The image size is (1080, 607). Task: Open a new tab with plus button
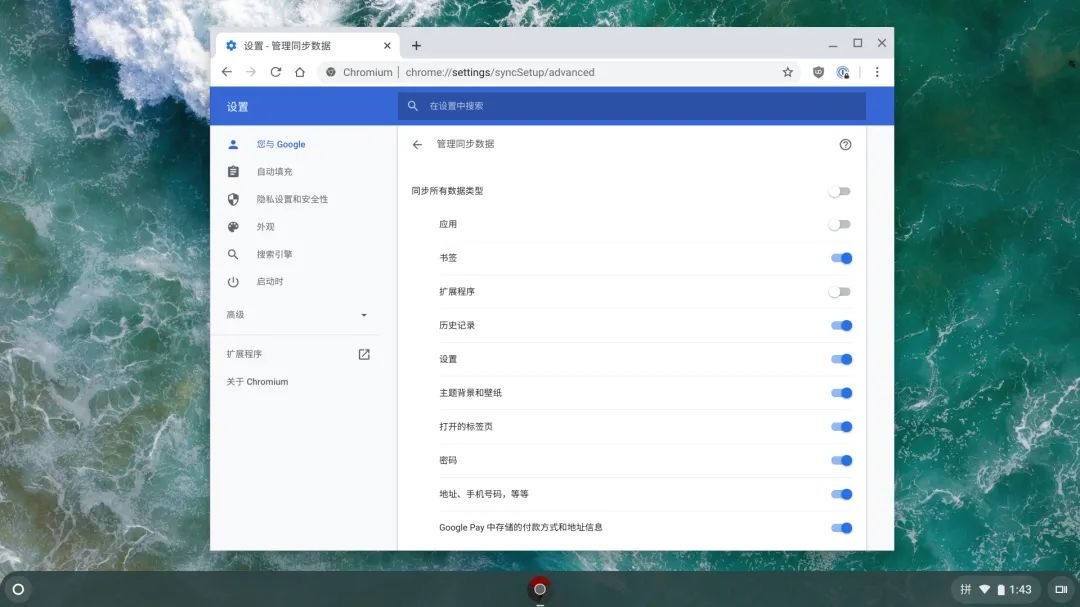click(x=416, y=45)
